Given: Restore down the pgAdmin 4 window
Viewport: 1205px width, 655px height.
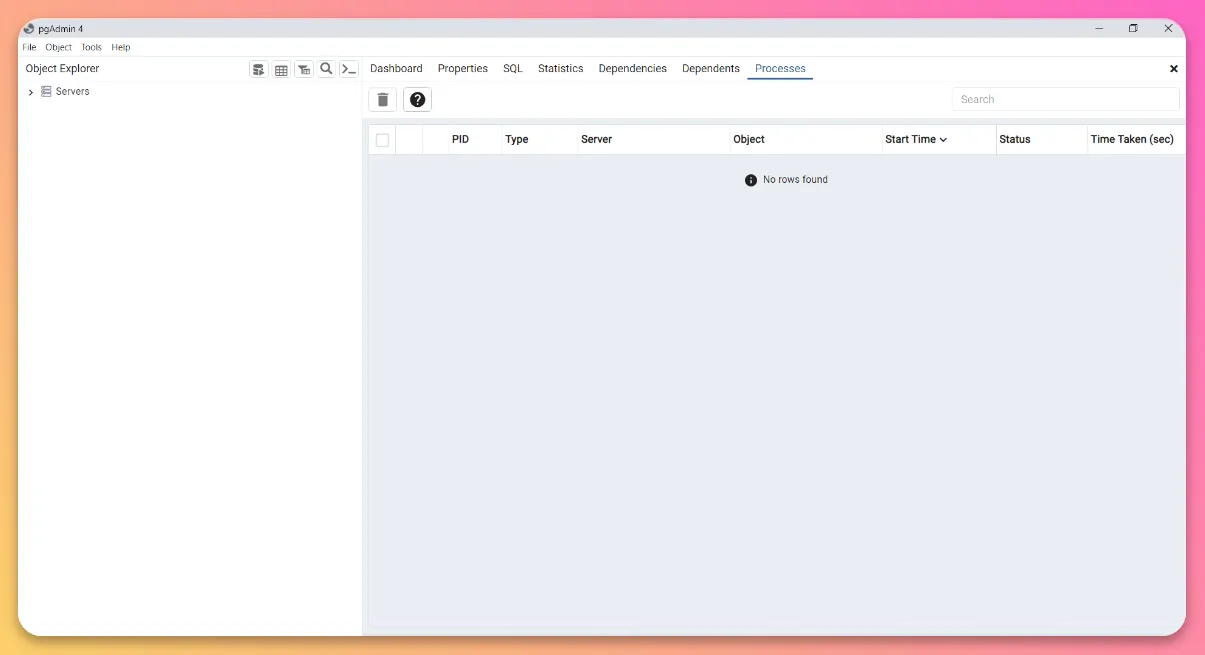Looking at the screenshot, I should (x=1133, y=29).
